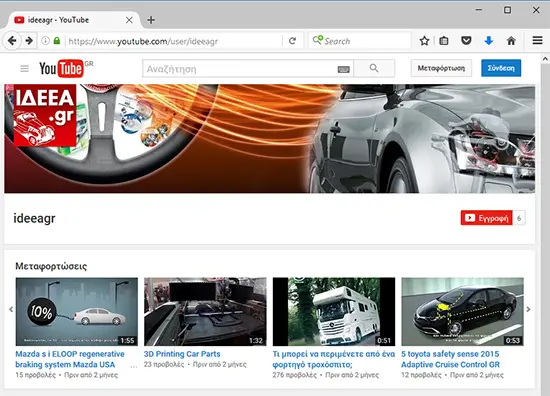Click the 23 προβολές view count
550x396 pixels.
coord(164,364)
